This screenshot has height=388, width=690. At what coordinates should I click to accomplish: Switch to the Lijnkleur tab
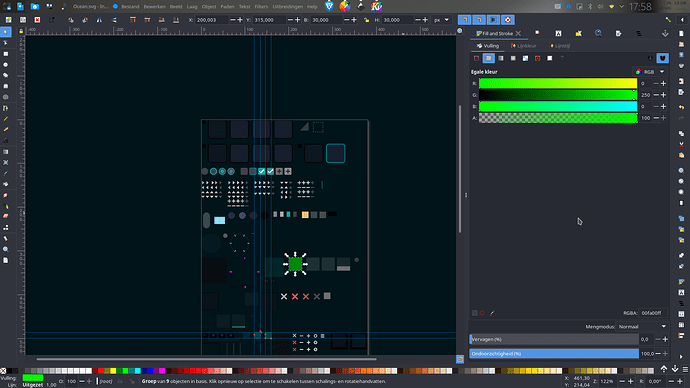[523, 46]
